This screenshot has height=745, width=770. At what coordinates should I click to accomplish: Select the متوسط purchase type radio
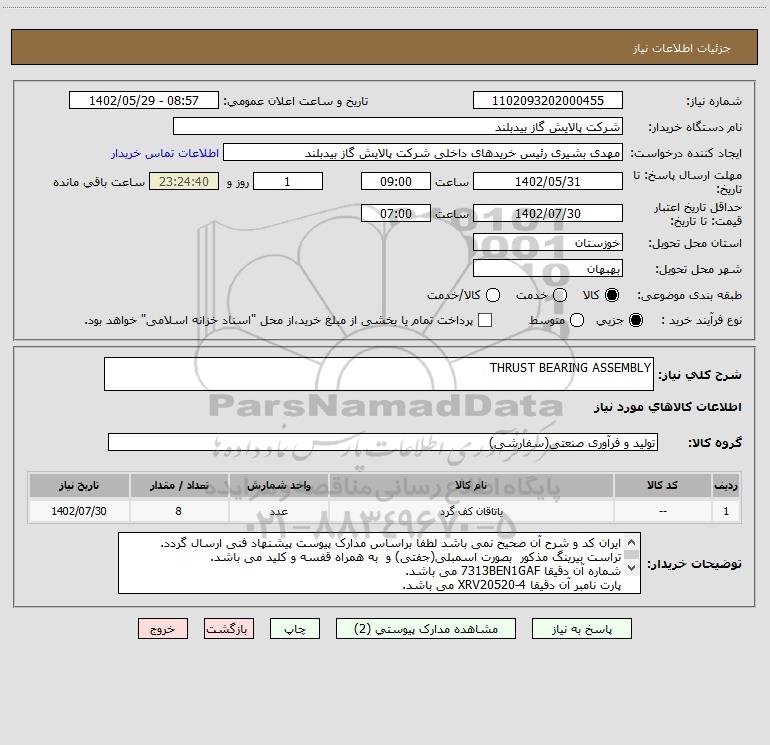[577, 320]
